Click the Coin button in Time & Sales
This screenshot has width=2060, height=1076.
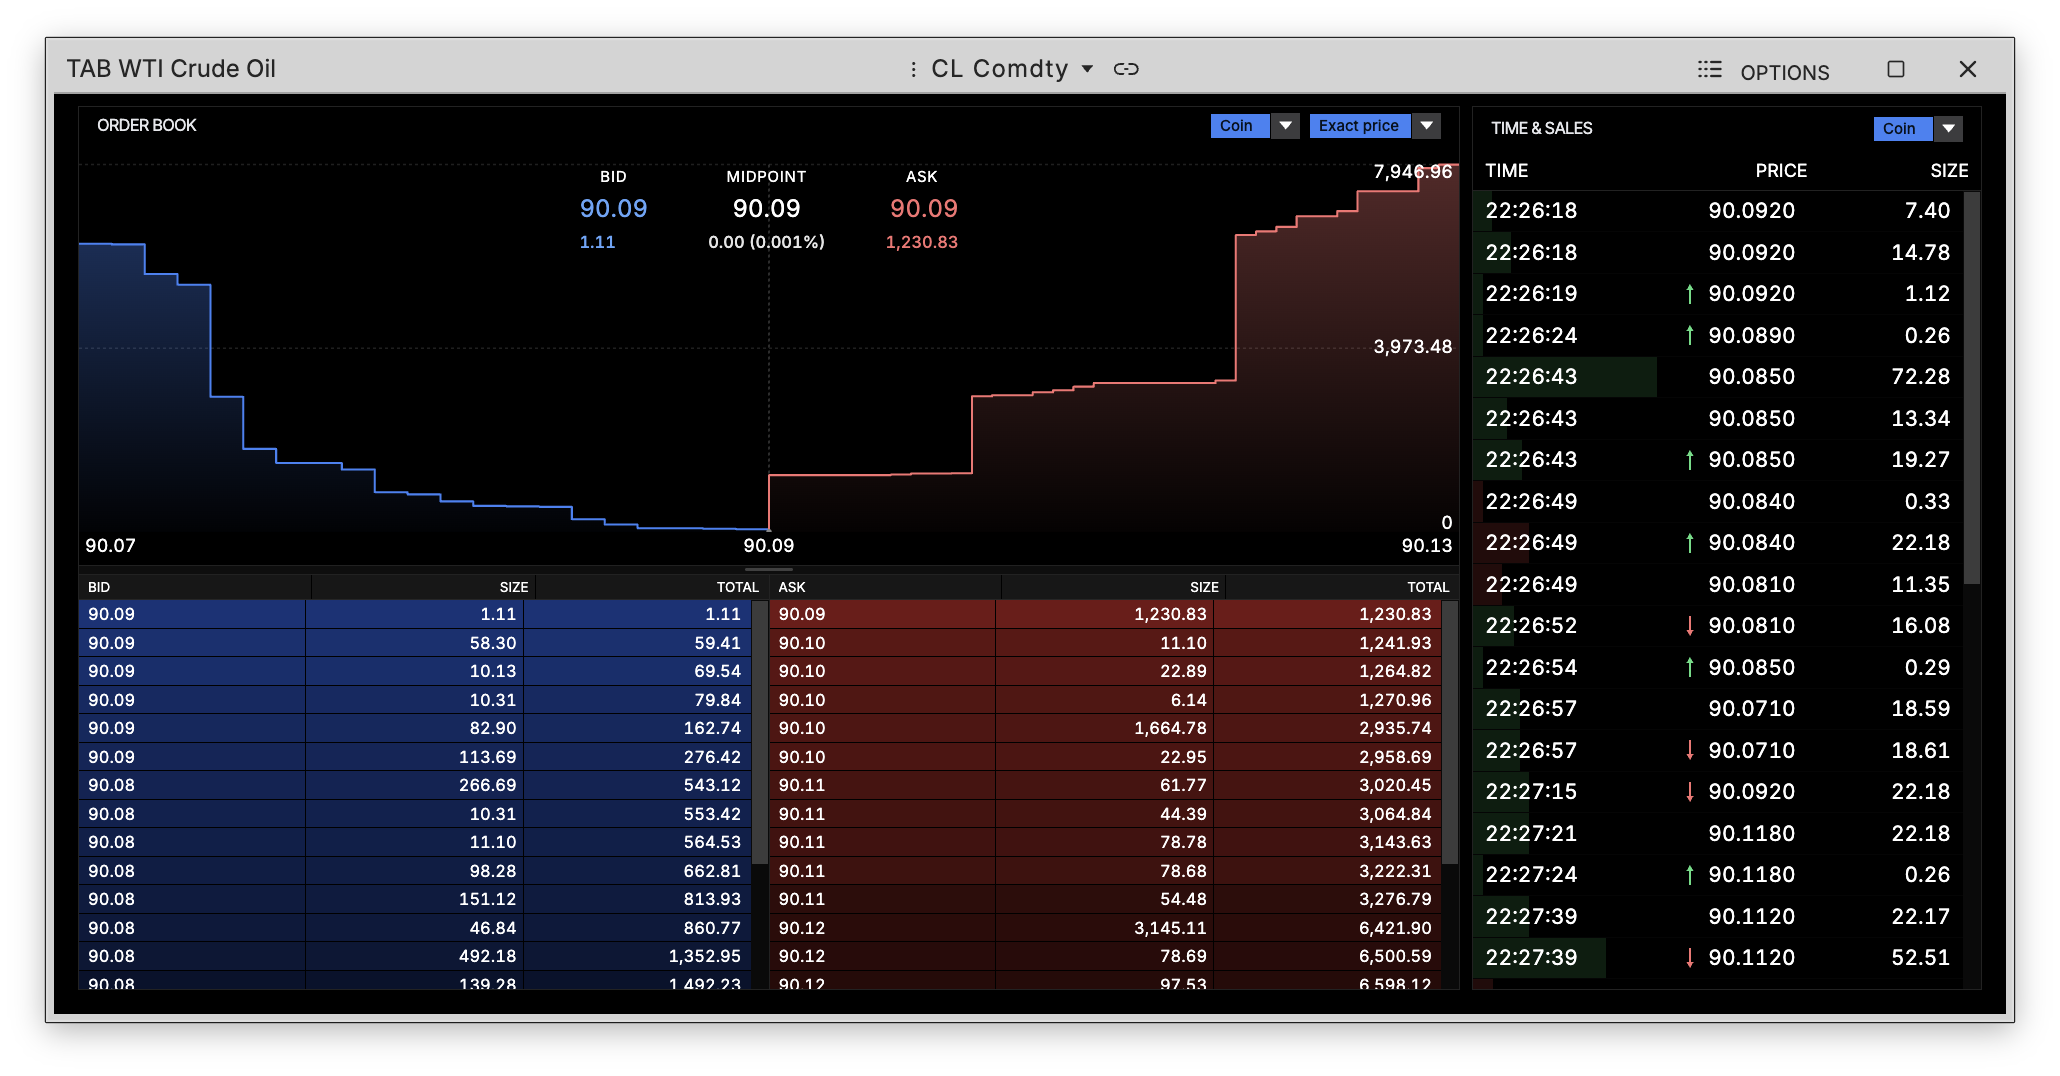click(x=1903, y=129)
